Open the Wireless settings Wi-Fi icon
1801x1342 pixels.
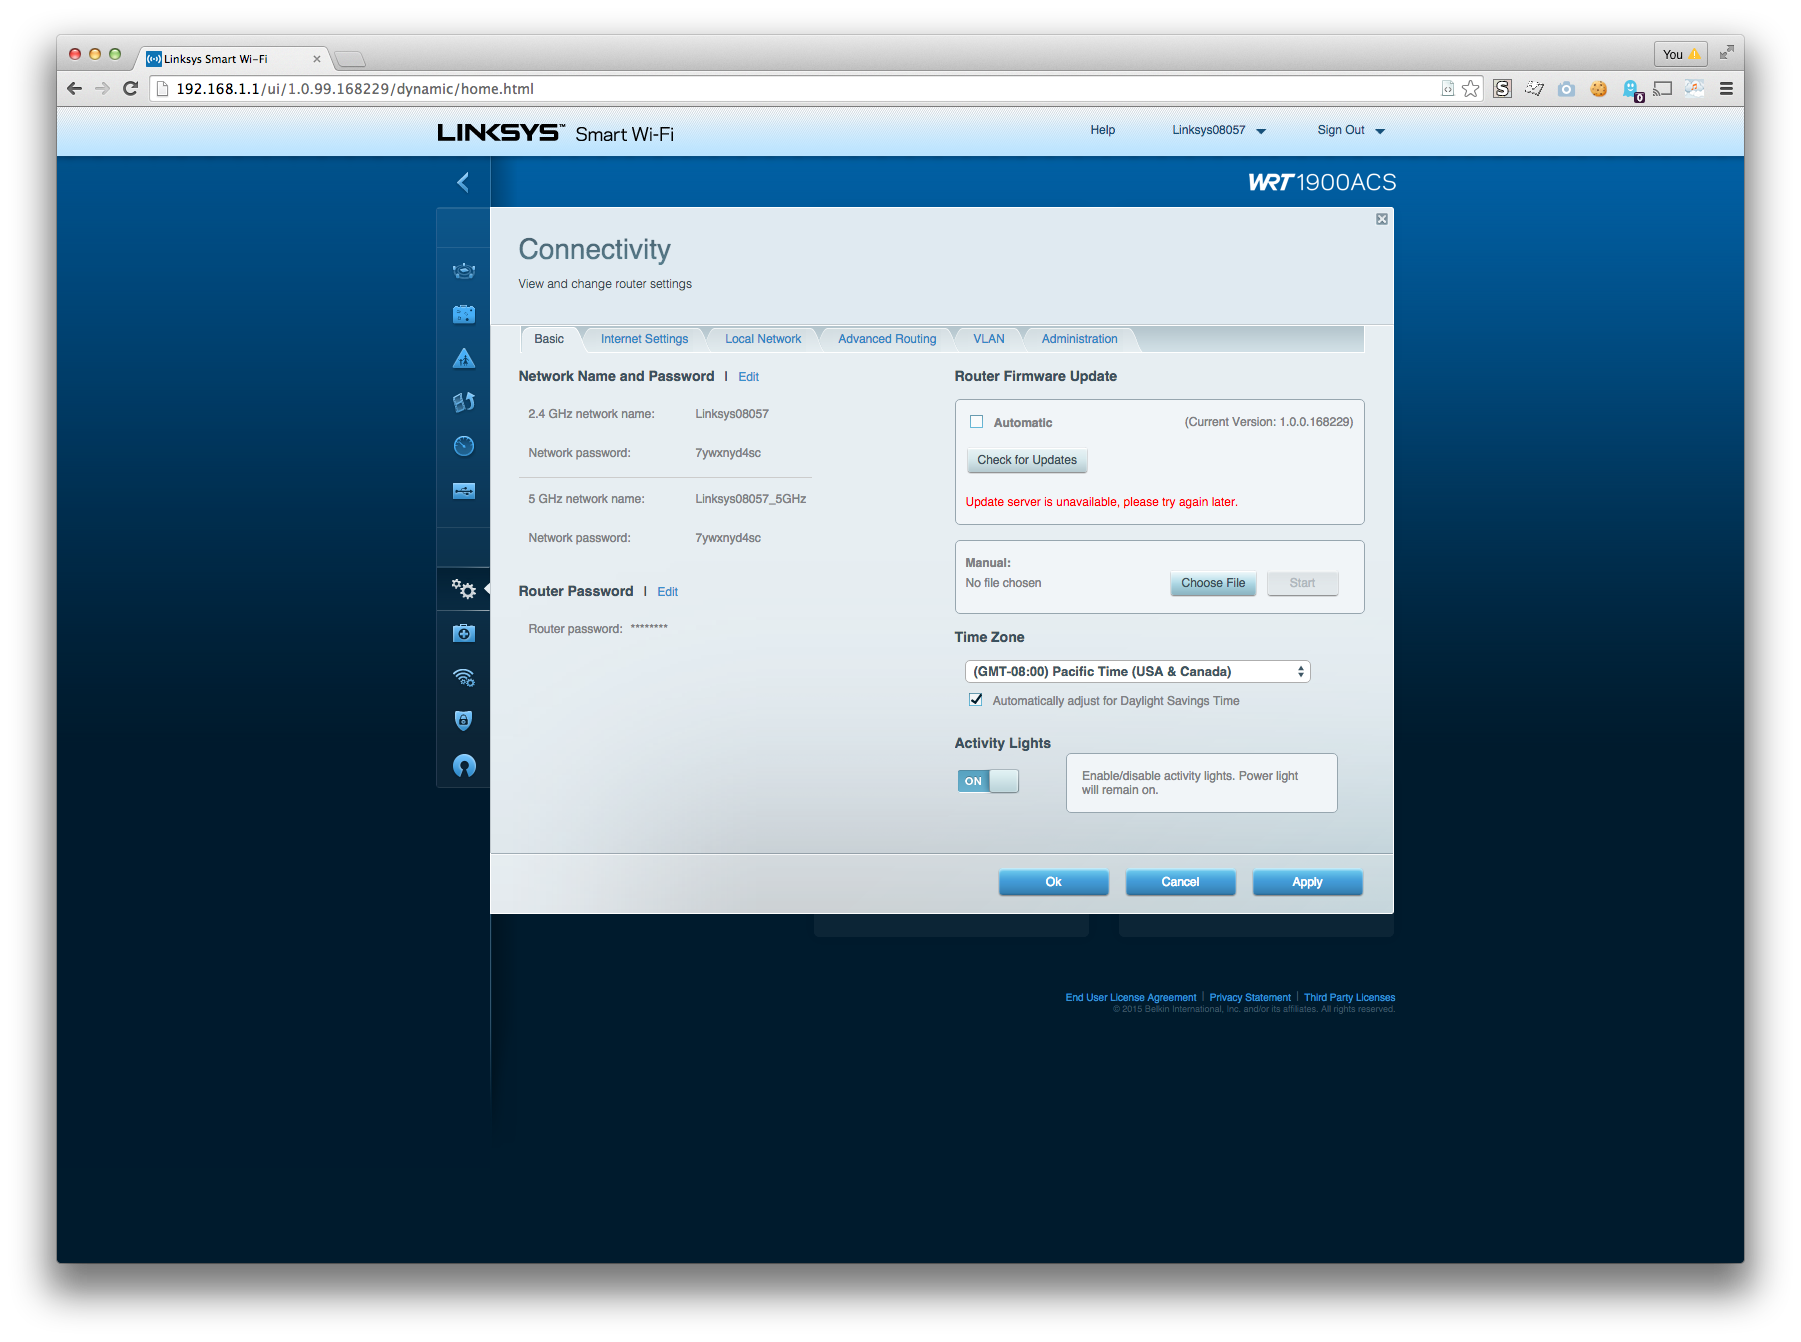point(463,677)
